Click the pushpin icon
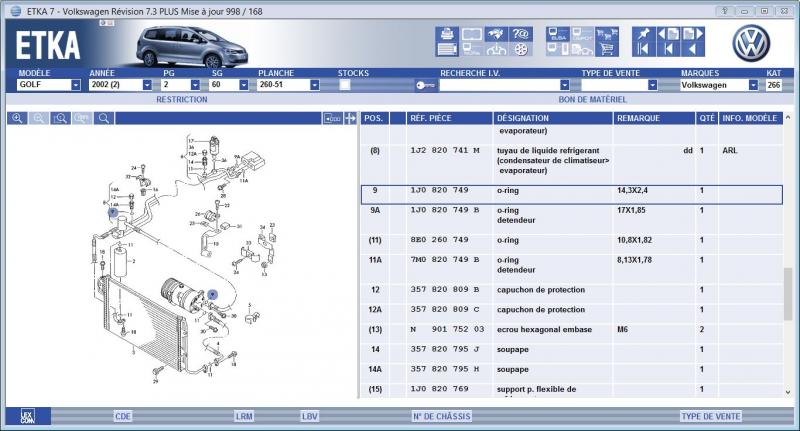Viewport: 800px width, 431px height. coord(643,34)
